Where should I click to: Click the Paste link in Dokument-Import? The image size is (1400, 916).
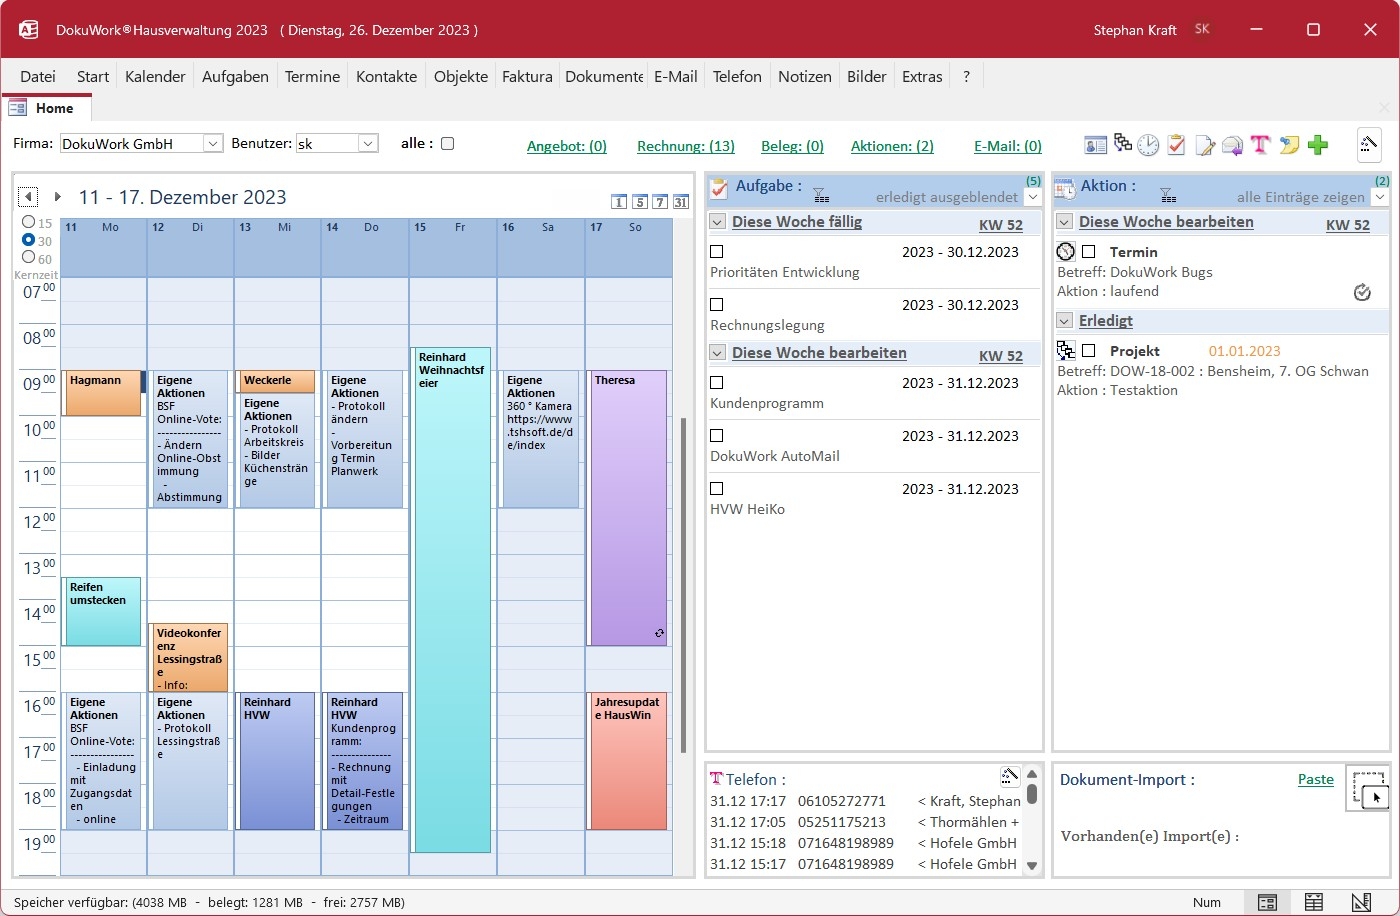click(x=1316, y=779)
